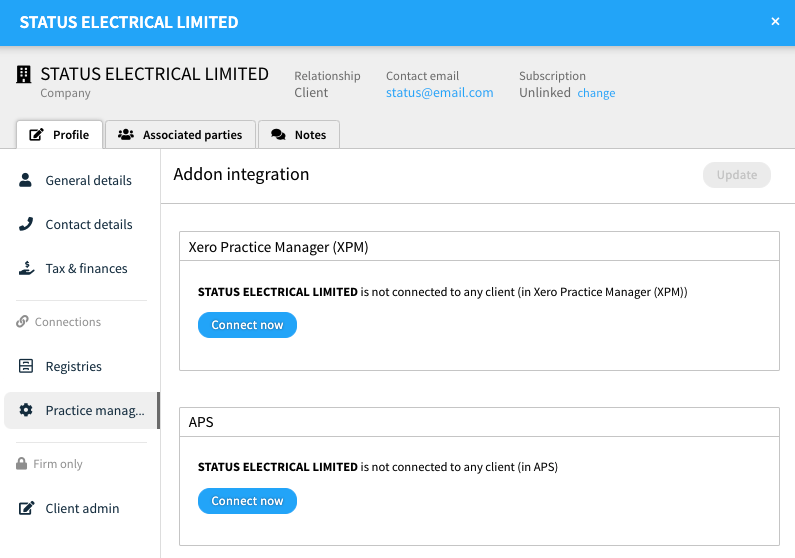
Task: Click the APS not connected message
Action: click(378, 467)
